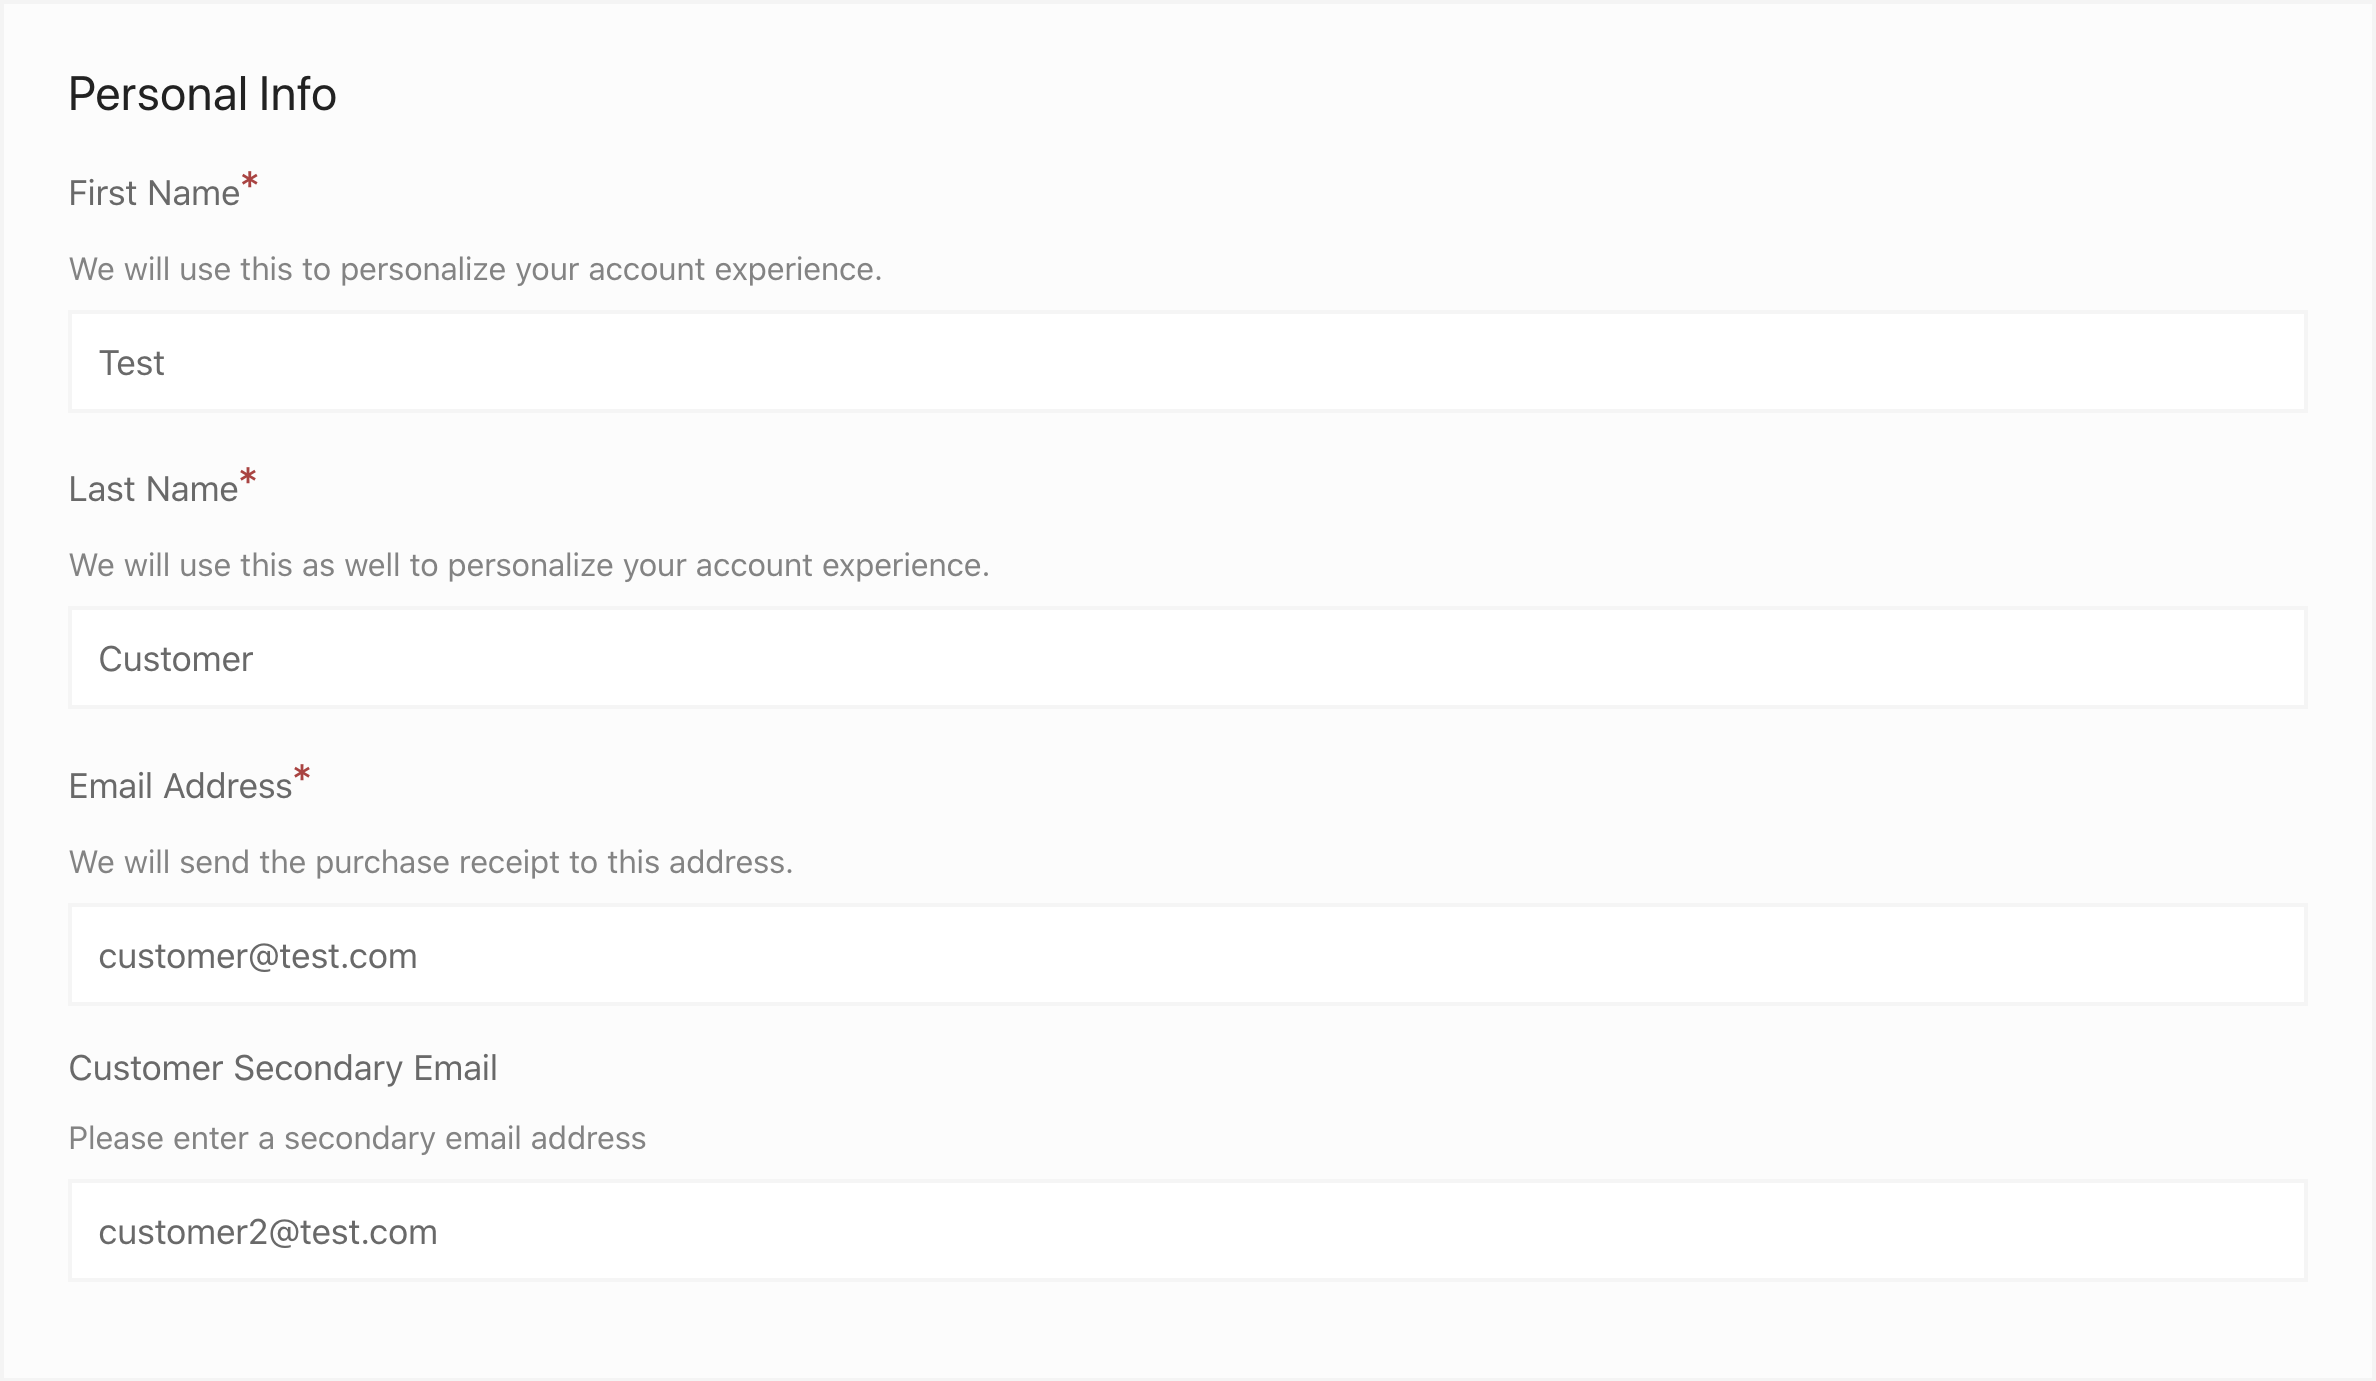Click the "as well to personalize" help text

coord(529,565)
